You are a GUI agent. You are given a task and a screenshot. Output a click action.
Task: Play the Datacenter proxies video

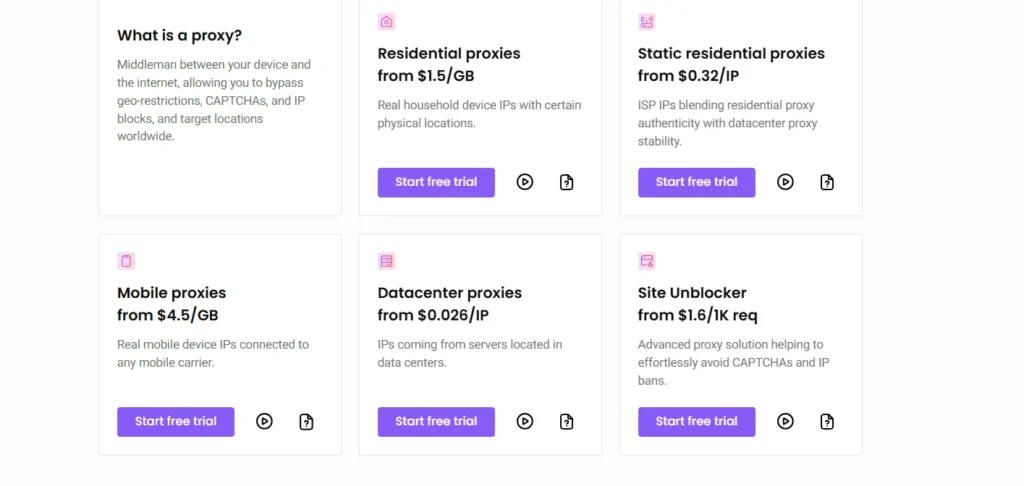pyautogui.click(x=525, y=421)
